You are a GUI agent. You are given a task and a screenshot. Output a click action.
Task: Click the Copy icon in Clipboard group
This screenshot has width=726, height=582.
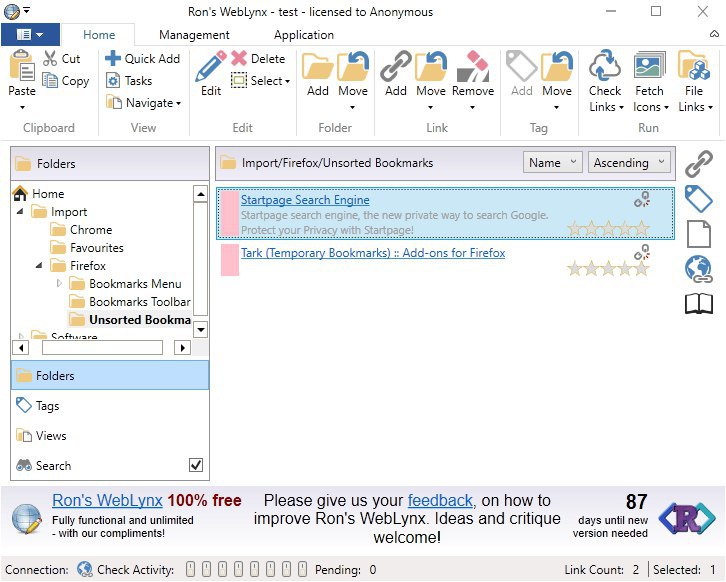[50, 80]
